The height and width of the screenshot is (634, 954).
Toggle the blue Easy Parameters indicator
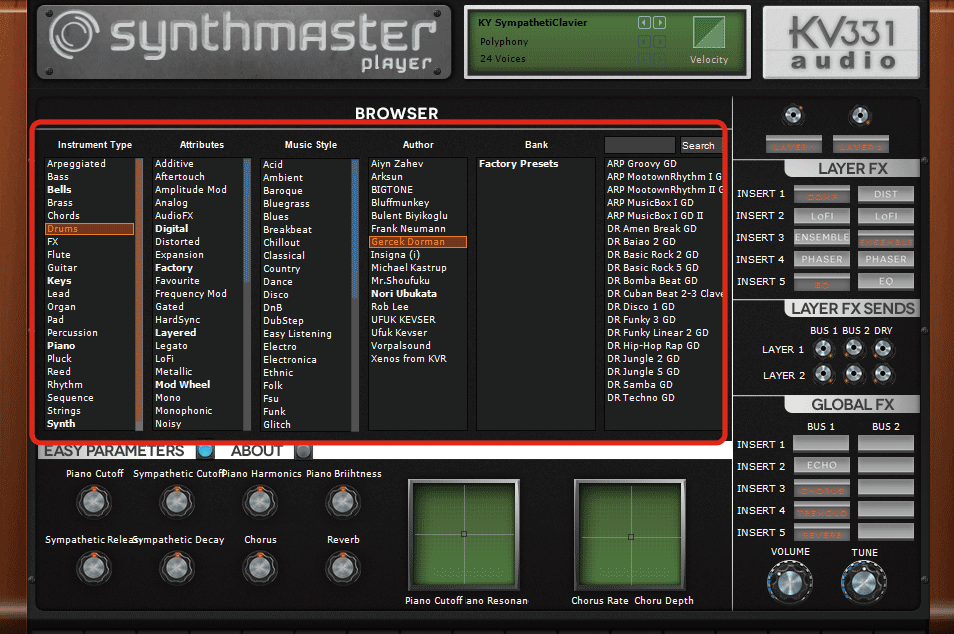click(205, 451)
